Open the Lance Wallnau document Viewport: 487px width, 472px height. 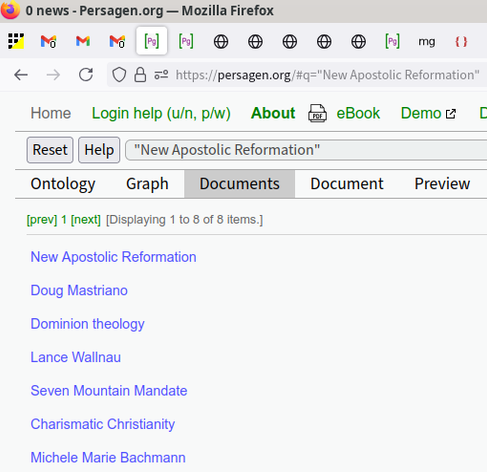coord(76,357)
